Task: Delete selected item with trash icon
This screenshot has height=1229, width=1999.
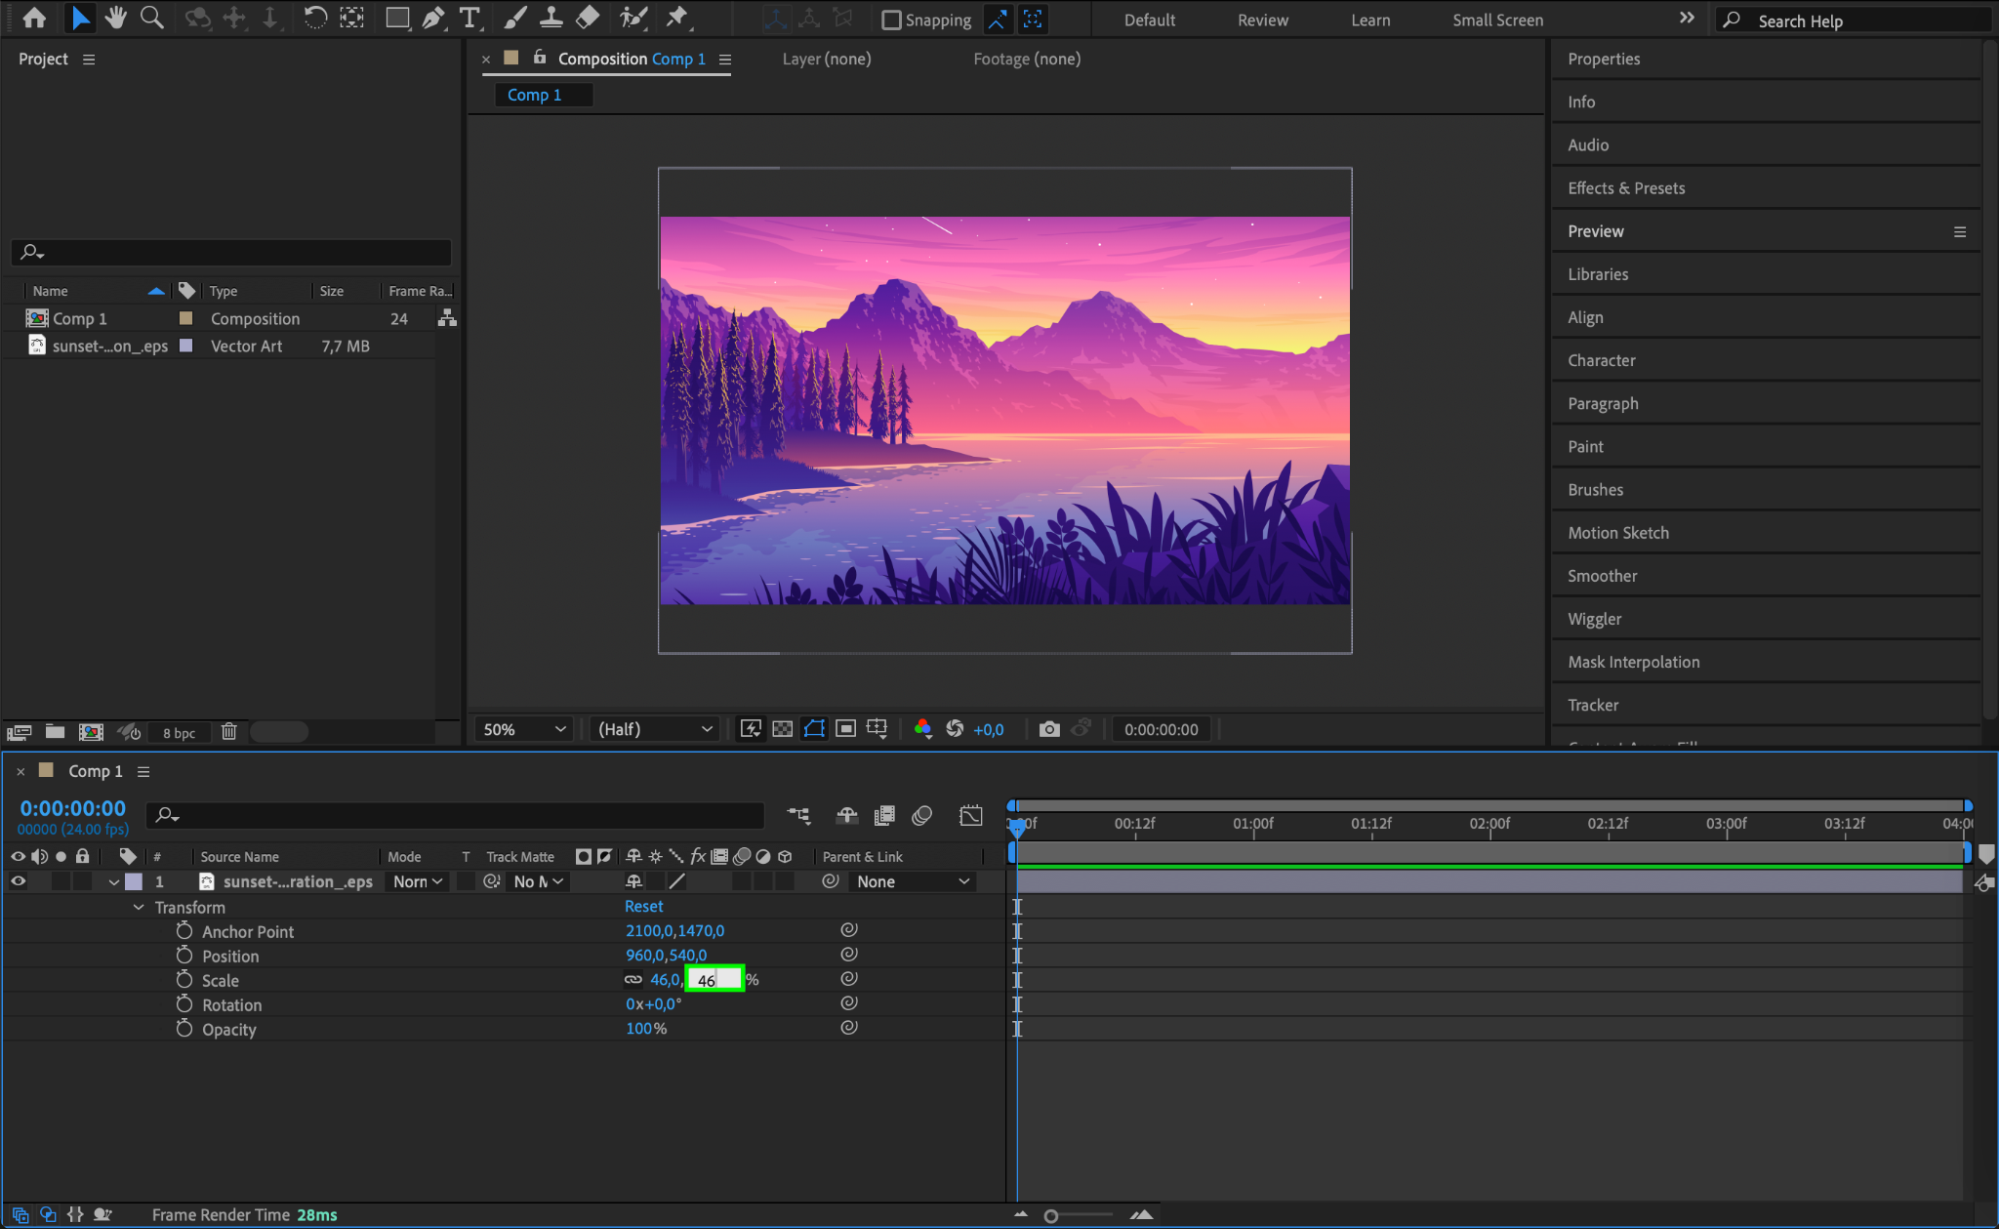Action: tap(229, 732)
